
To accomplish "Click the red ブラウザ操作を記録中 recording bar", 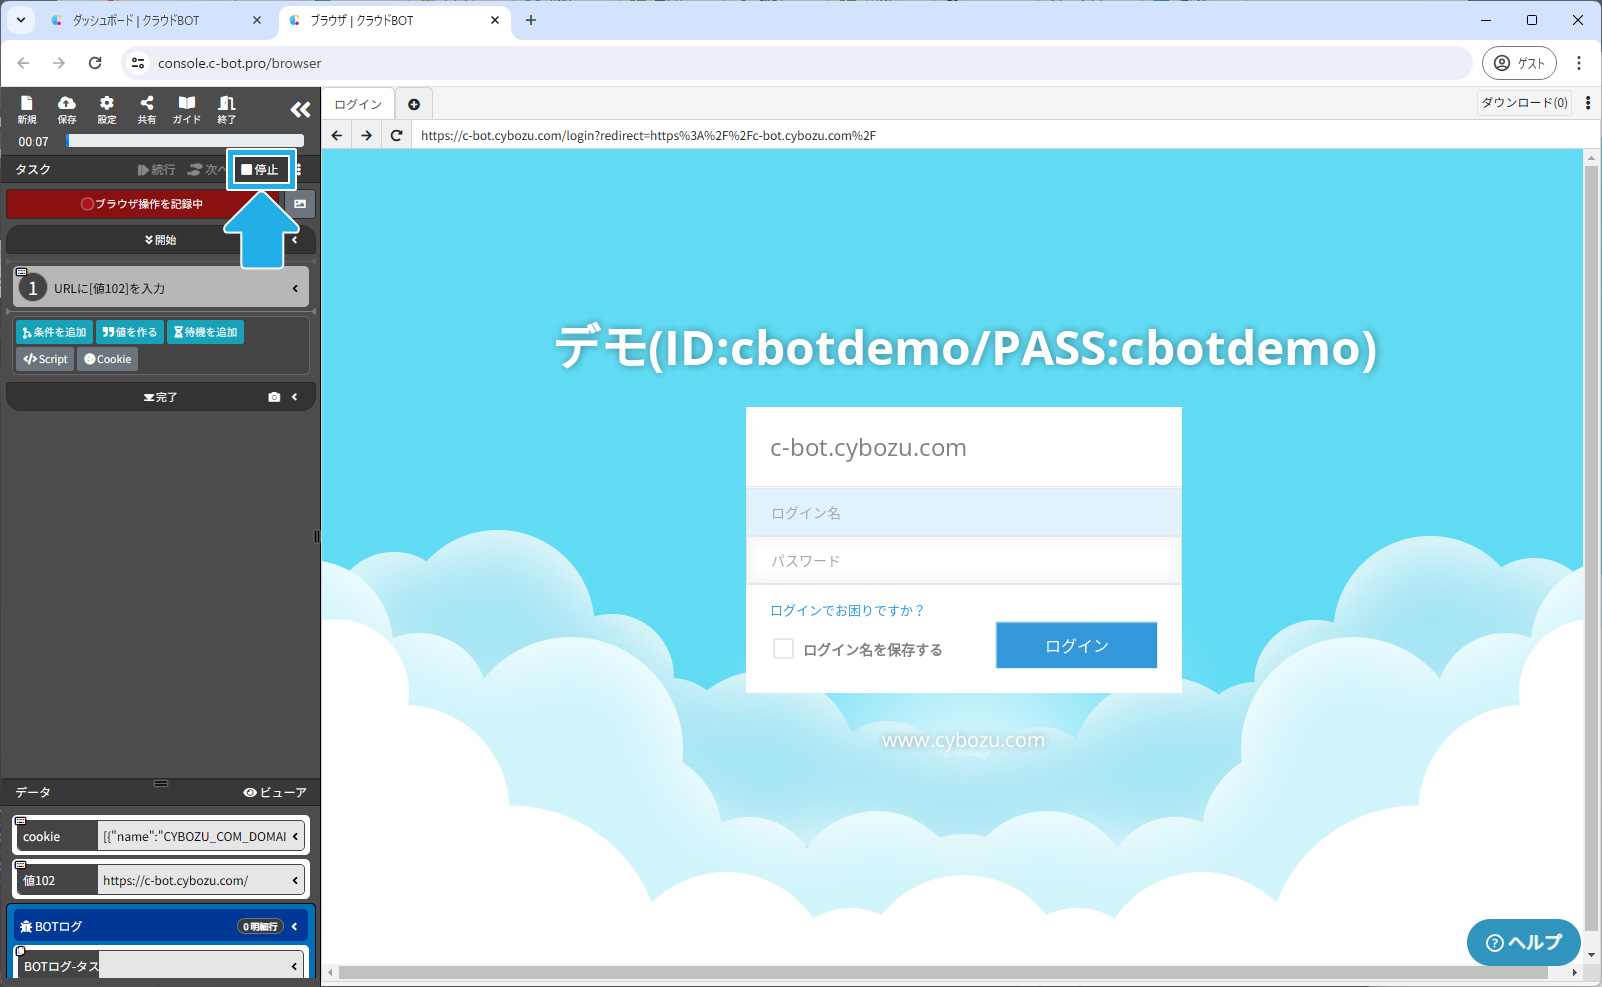I will (143, 204).
